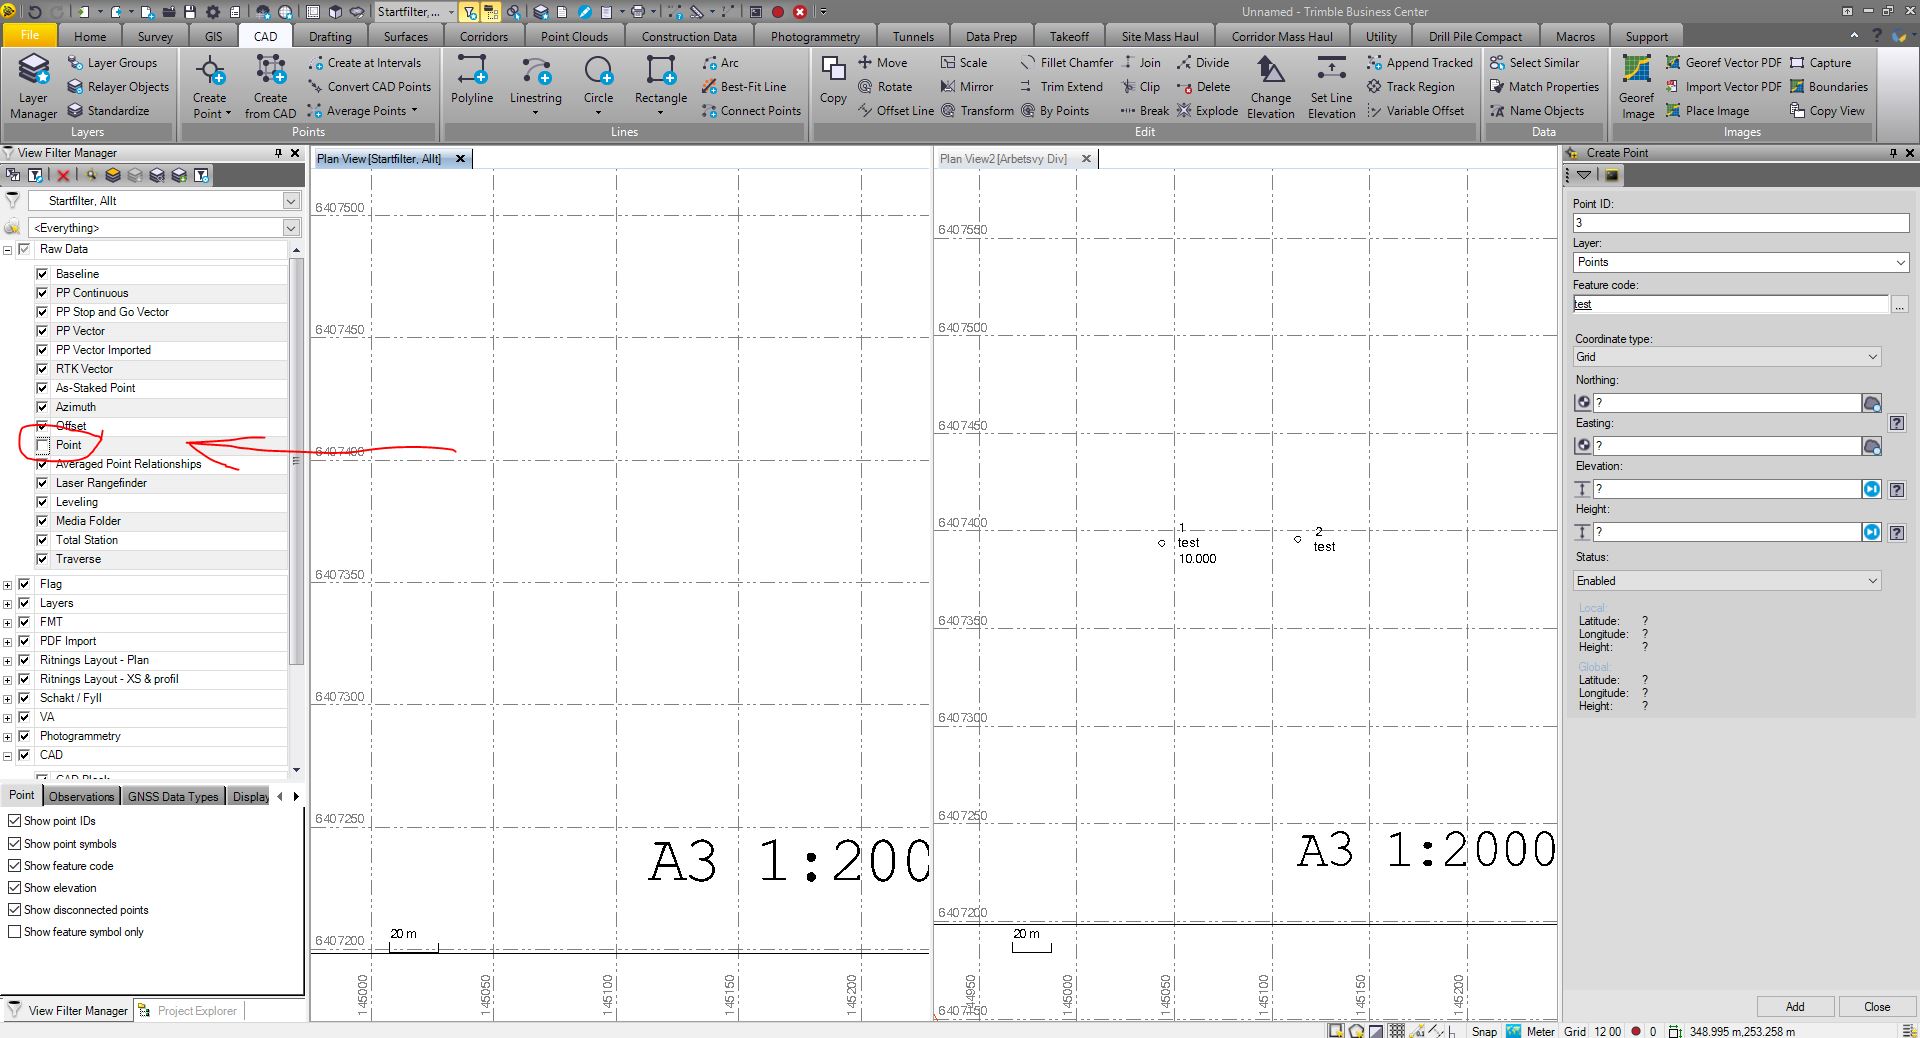Click the Add button
This screenshot has height=1038, width=1920.
tap(1795, 1007)
